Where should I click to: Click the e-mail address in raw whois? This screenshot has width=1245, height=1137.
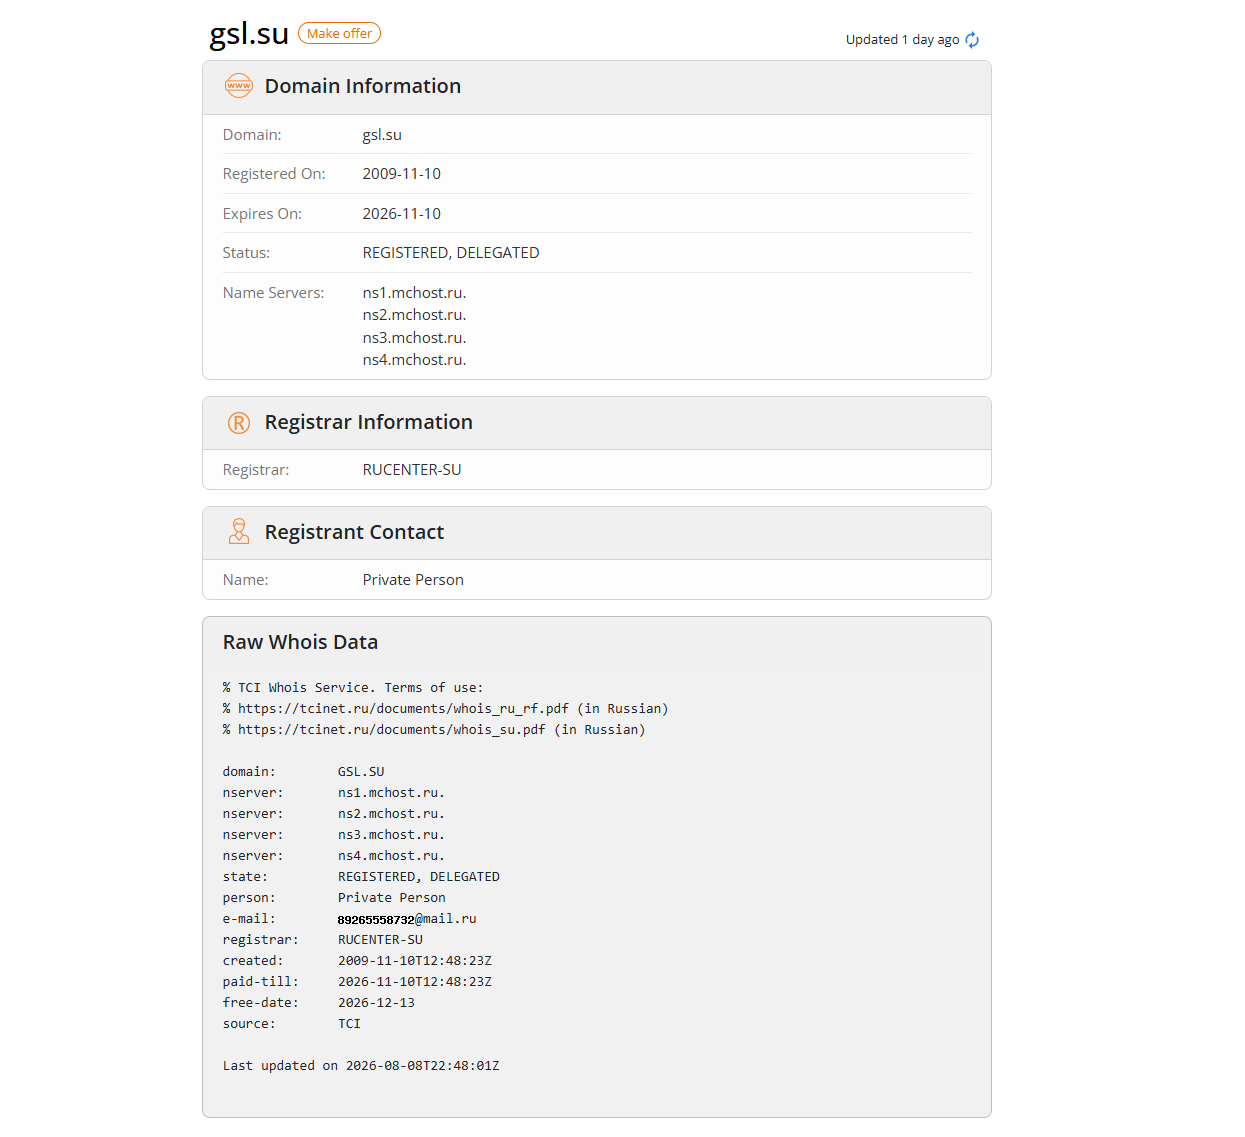(x=407, y=919)
